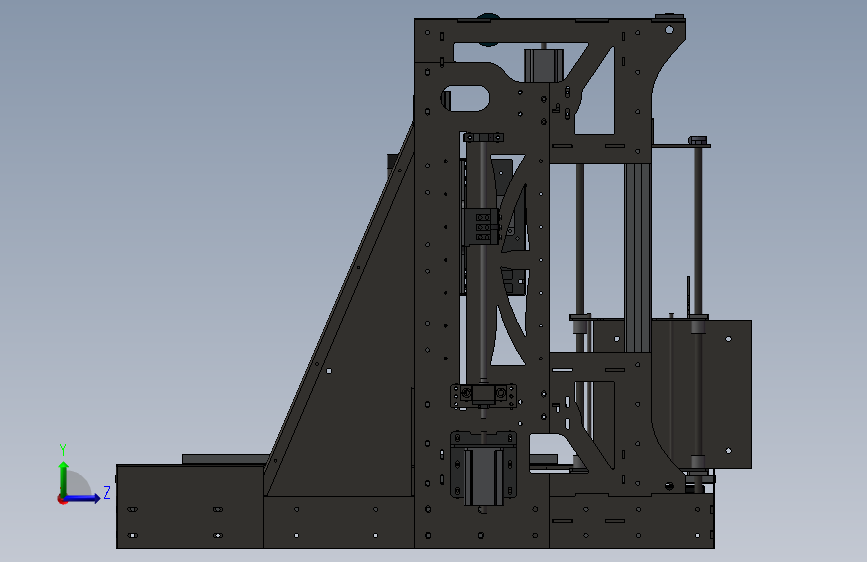Select the stepper motor at the frame top
The image size is (867, 562).
(x=544, y=65)
